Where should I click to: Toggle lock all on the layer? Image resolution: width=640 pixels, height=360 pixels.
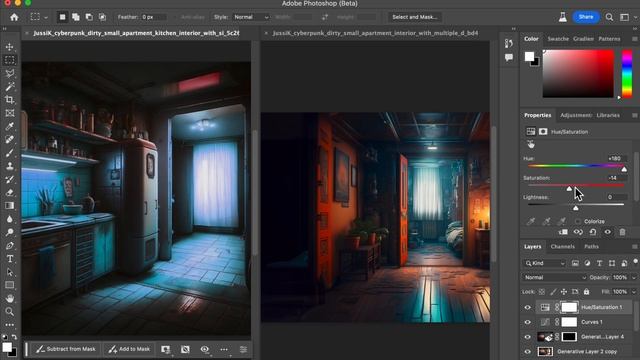[x=586, y=292]
